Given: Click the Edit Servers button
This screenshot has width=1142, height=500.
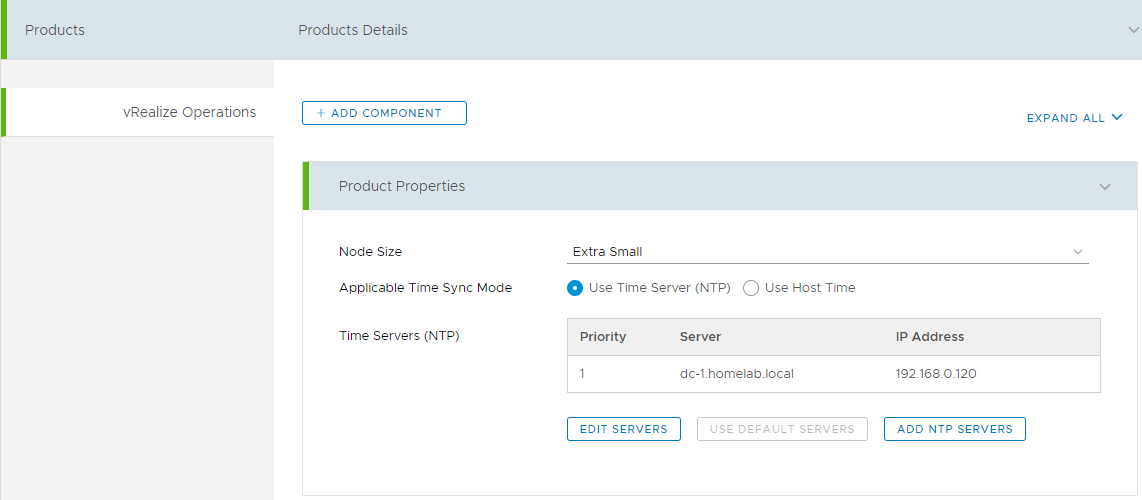Looking at the screenshot, I should click(x=623, y=429).
